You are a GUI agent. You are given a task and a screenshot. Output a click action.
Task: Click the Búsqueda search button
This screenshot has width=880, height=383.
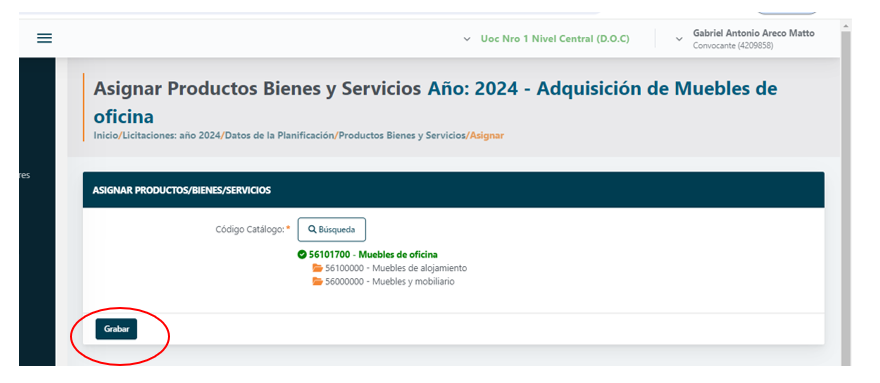(332, 230)
